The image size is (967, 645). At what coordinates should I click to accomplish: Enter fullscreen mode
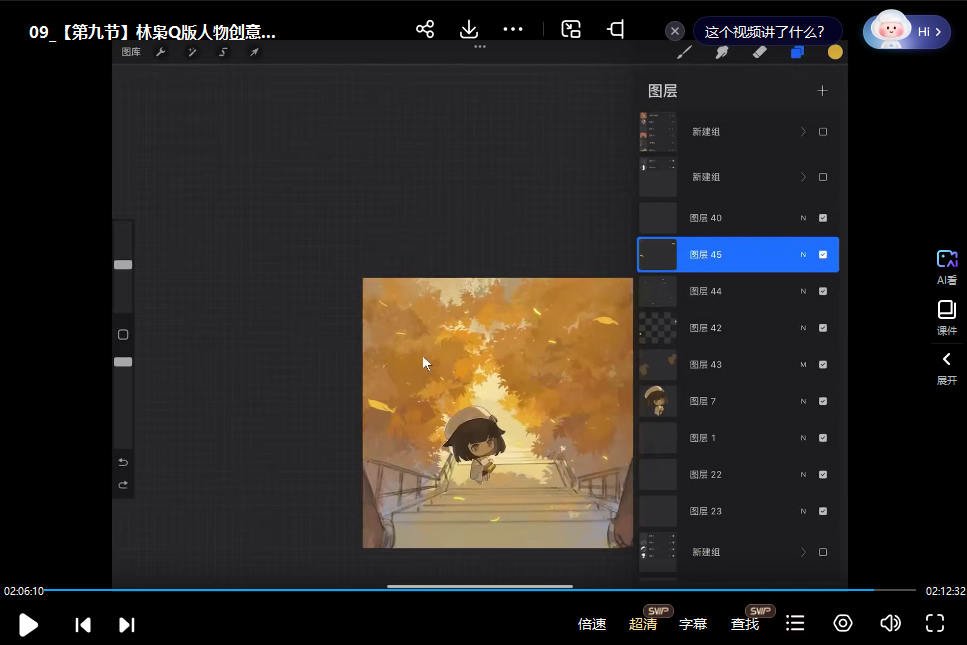click(935, 623)
